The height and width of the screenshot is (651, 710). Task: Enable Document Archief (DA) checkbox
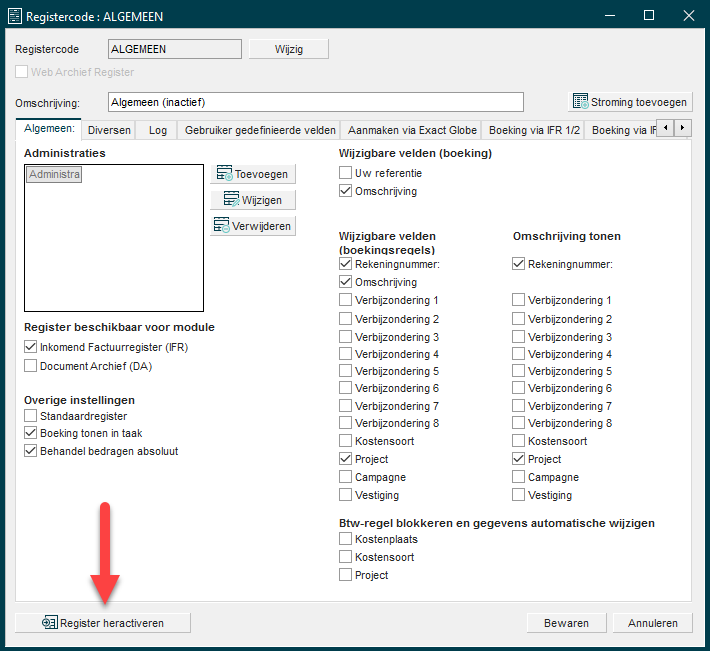pyautogui.click(x=30, y=366)
